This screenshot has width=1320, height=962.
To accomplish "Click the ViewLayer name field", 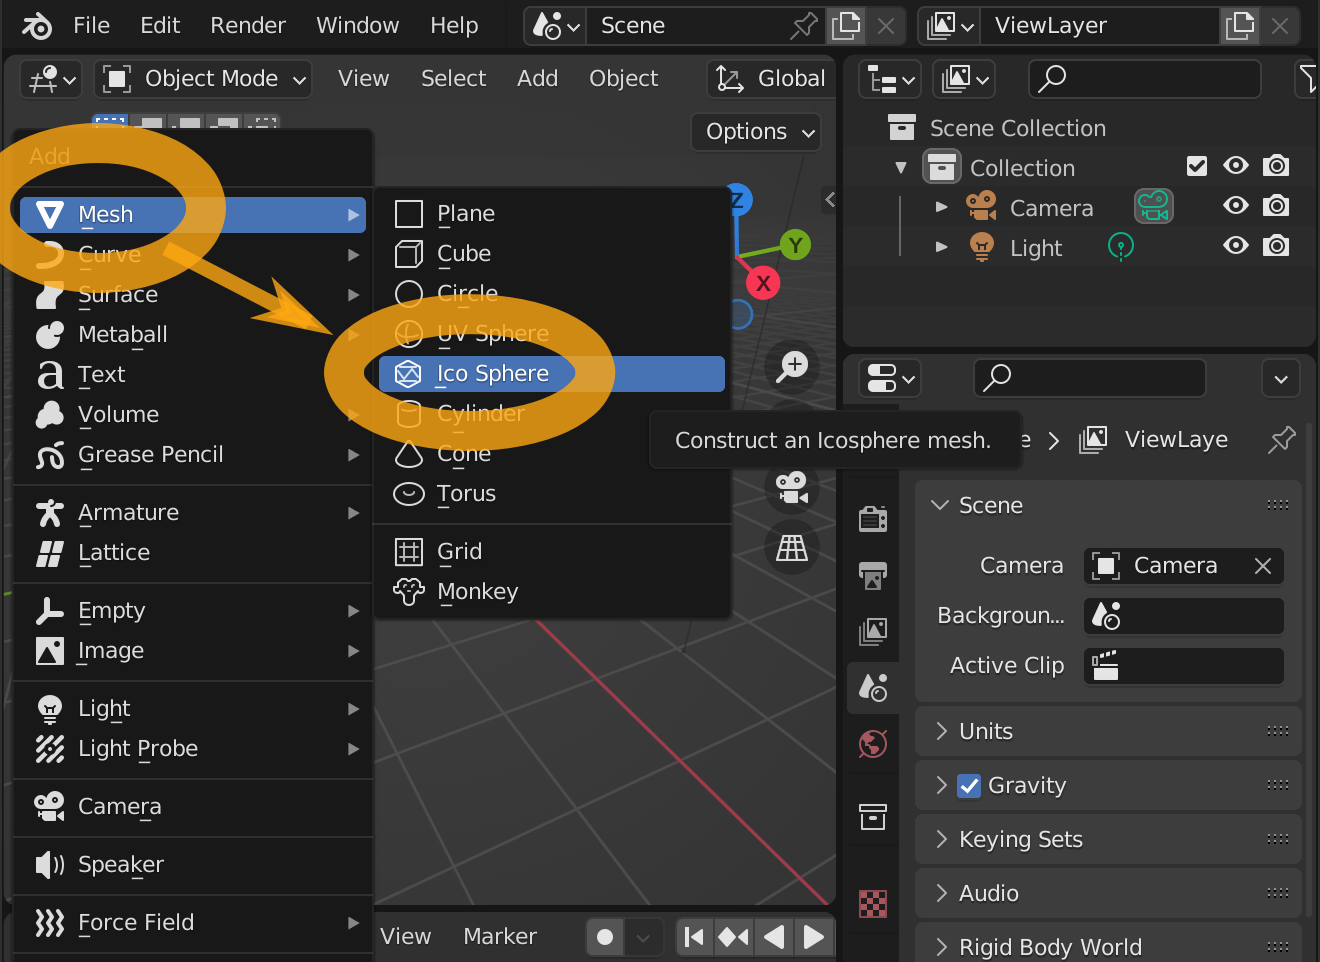I will coord(1100,26).
